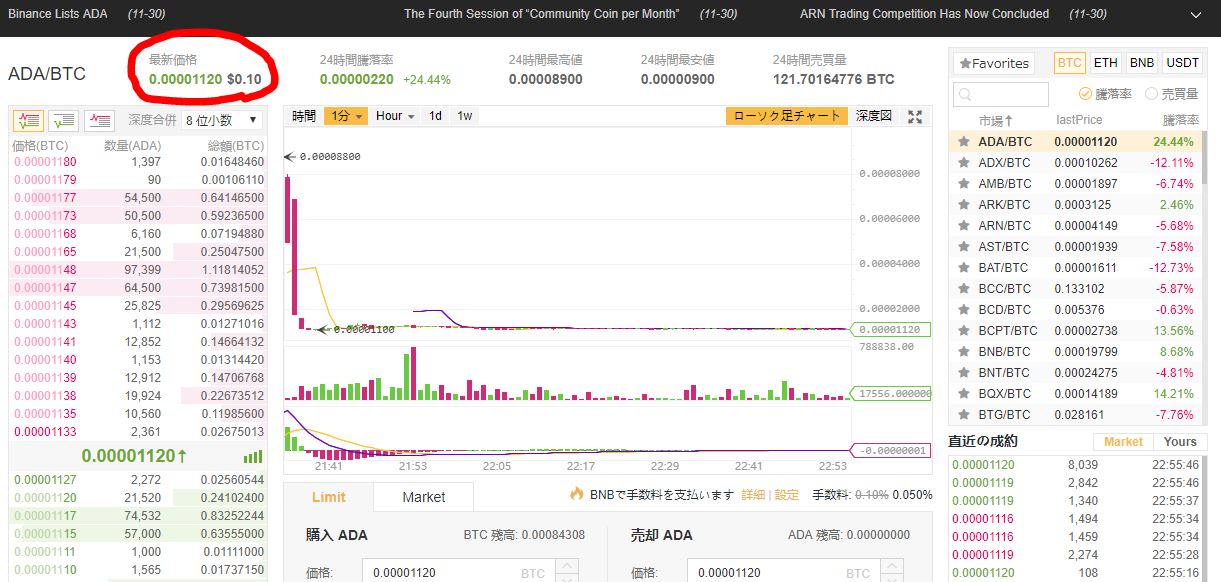The image size is (1221, 582).
Task: Star the ARK/BTC pair as favorite
Action: (x=964, y=205)
